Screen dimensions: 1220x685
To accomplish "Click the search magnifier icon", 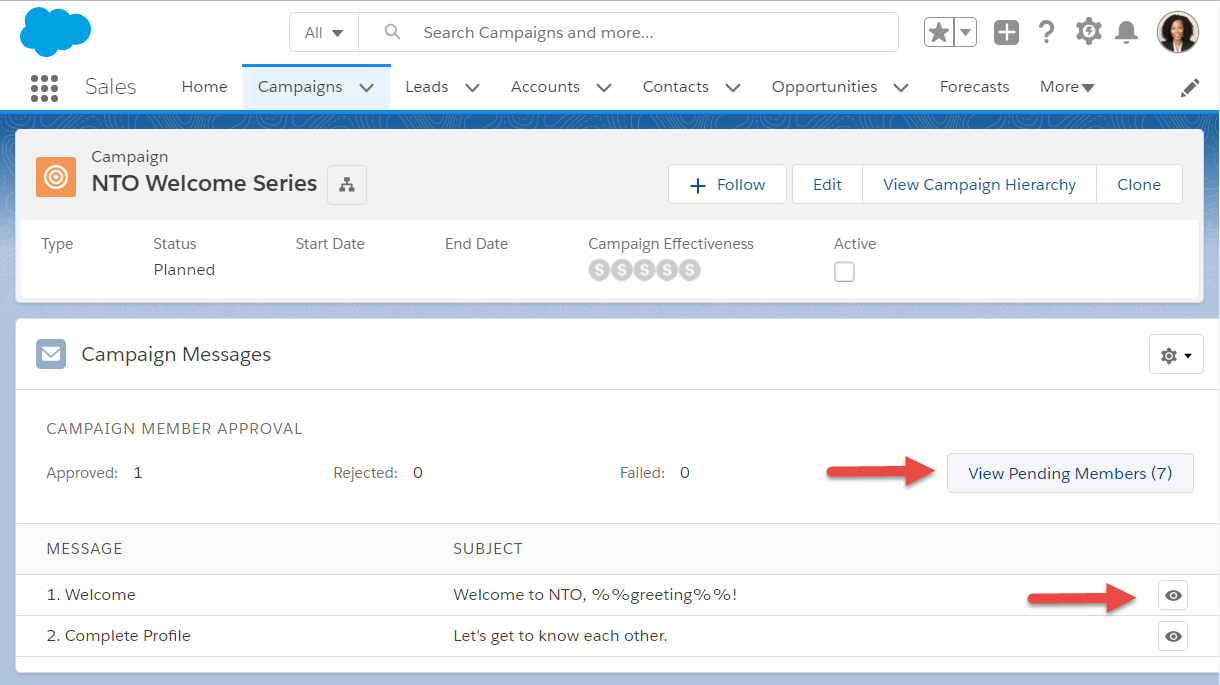I will 392,32.
